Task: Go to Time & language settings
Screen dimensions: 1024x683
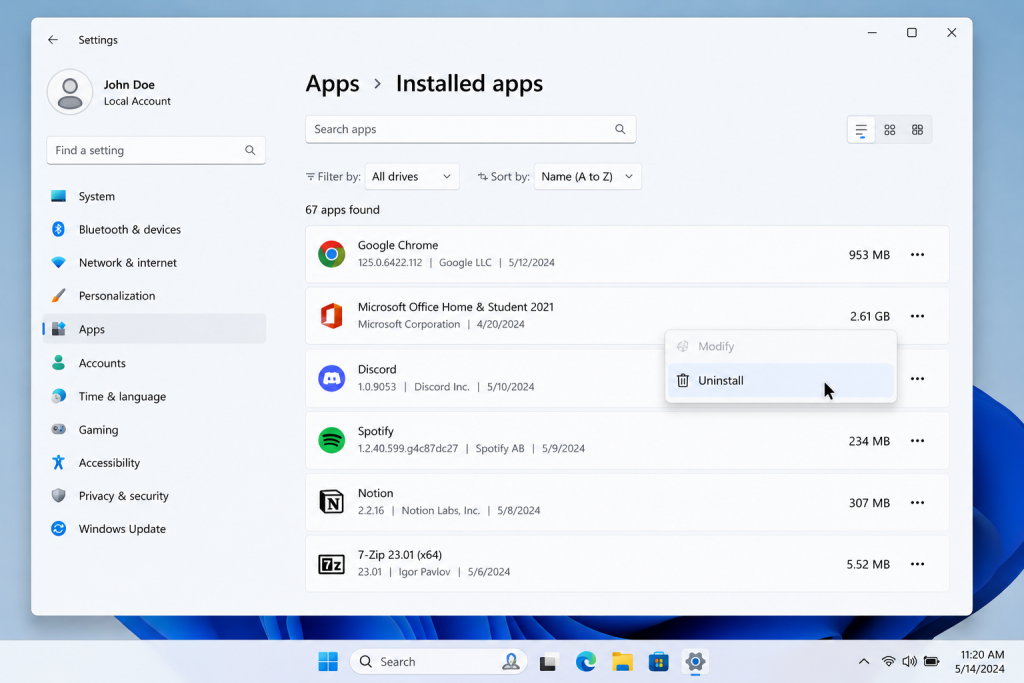Action: pyautogui.click(x=155, y=396)
